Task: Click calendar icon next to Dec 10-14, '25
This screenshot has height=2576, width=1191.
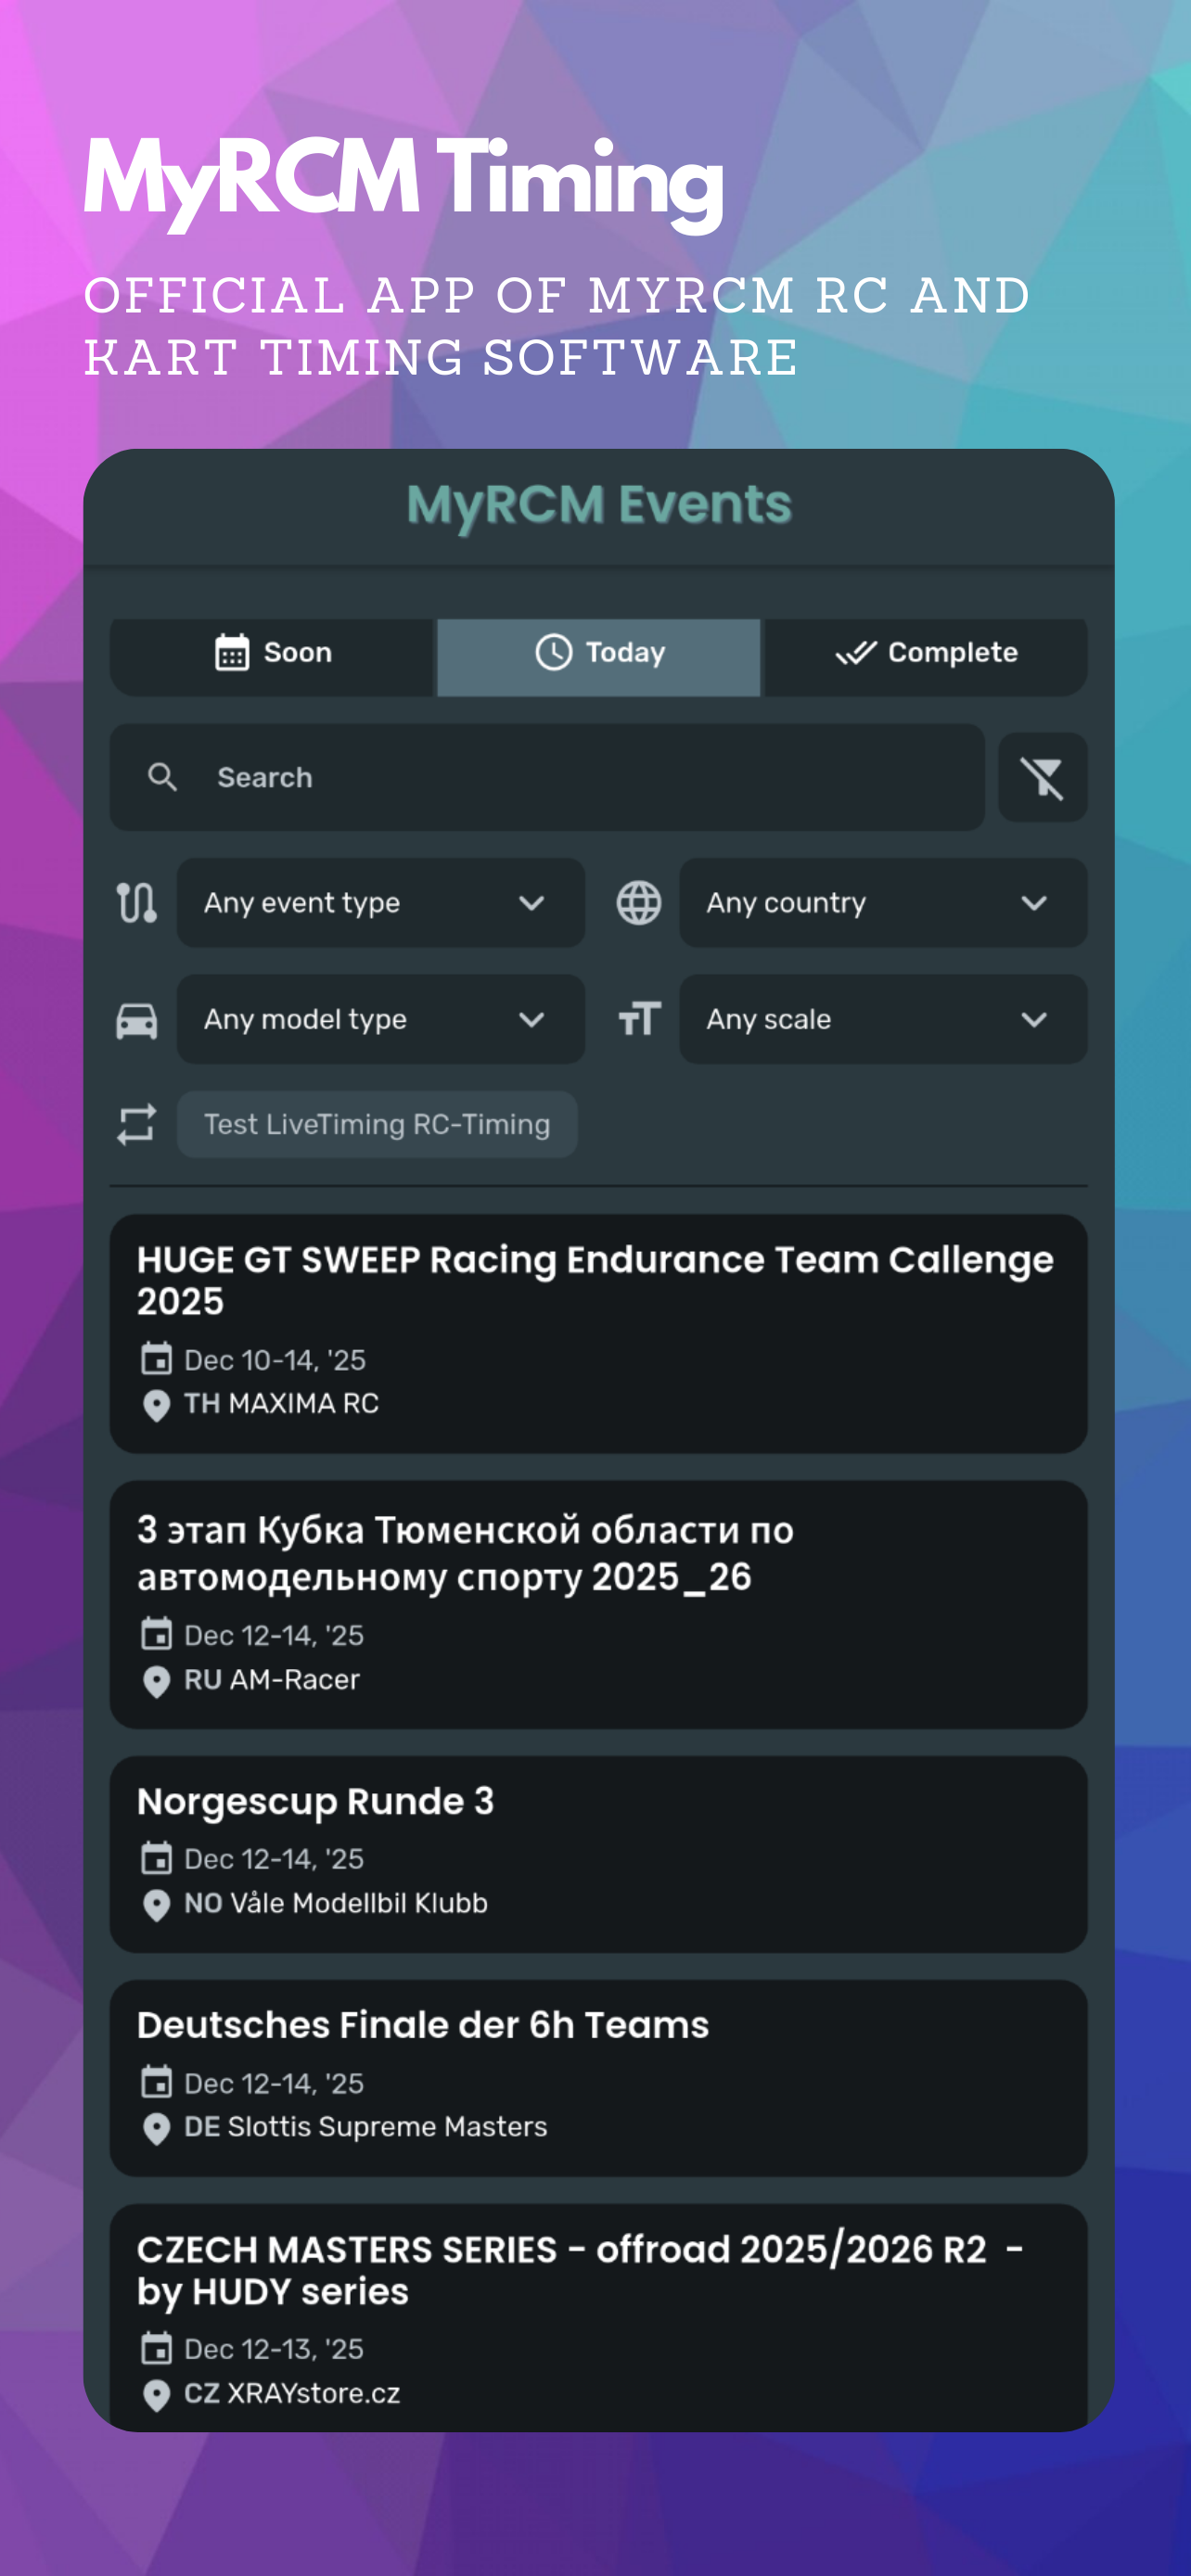Action: tap(156, 1359)
